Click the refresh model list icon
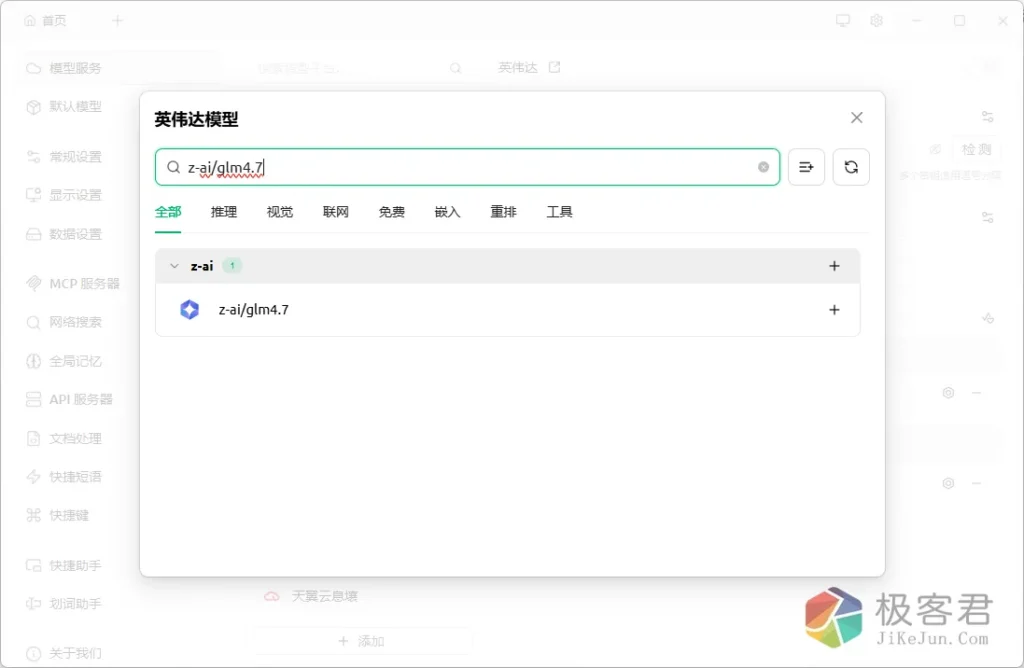 tap(851, 167)
